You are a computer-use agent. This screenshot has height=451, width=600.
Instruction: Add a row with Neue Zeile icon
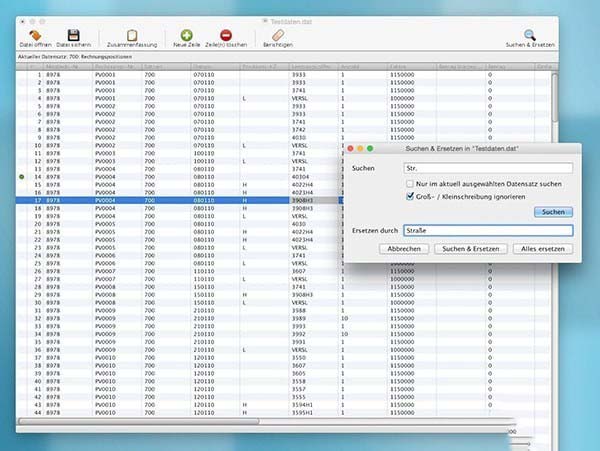click(x=186, y=35)
